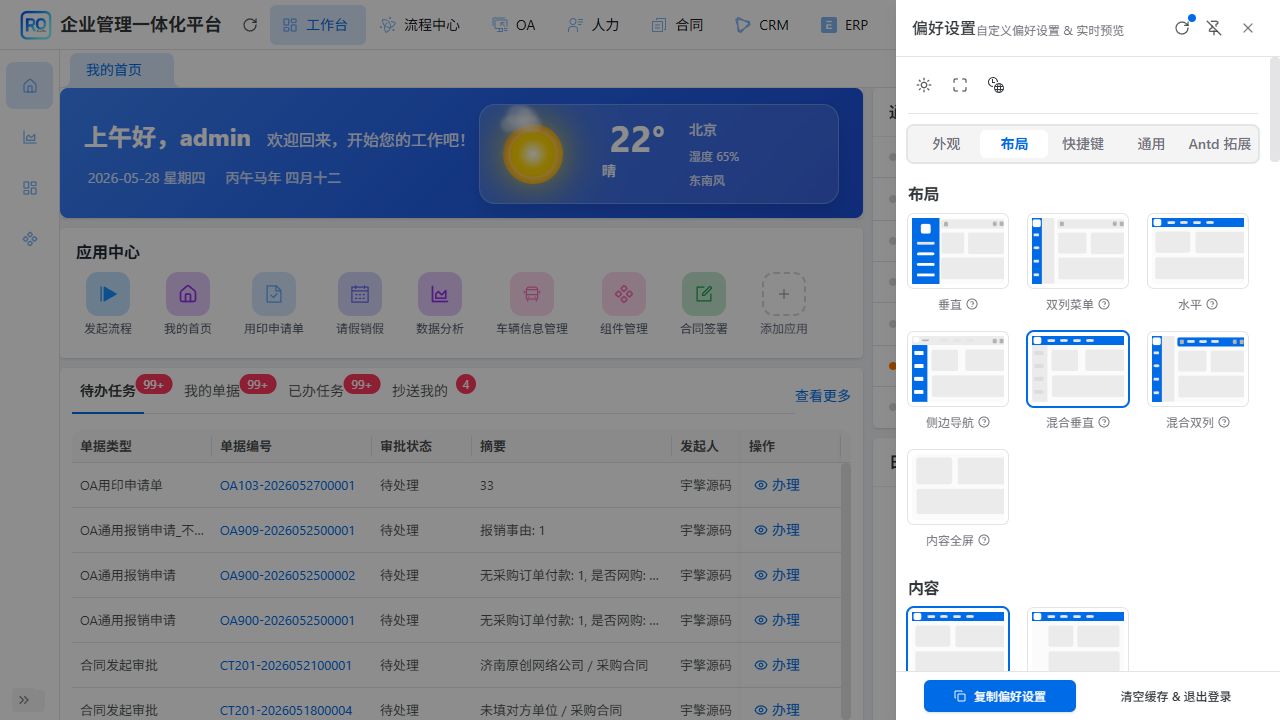Select the 内容全屏 layout thumbnail

(x=958, y=487)
